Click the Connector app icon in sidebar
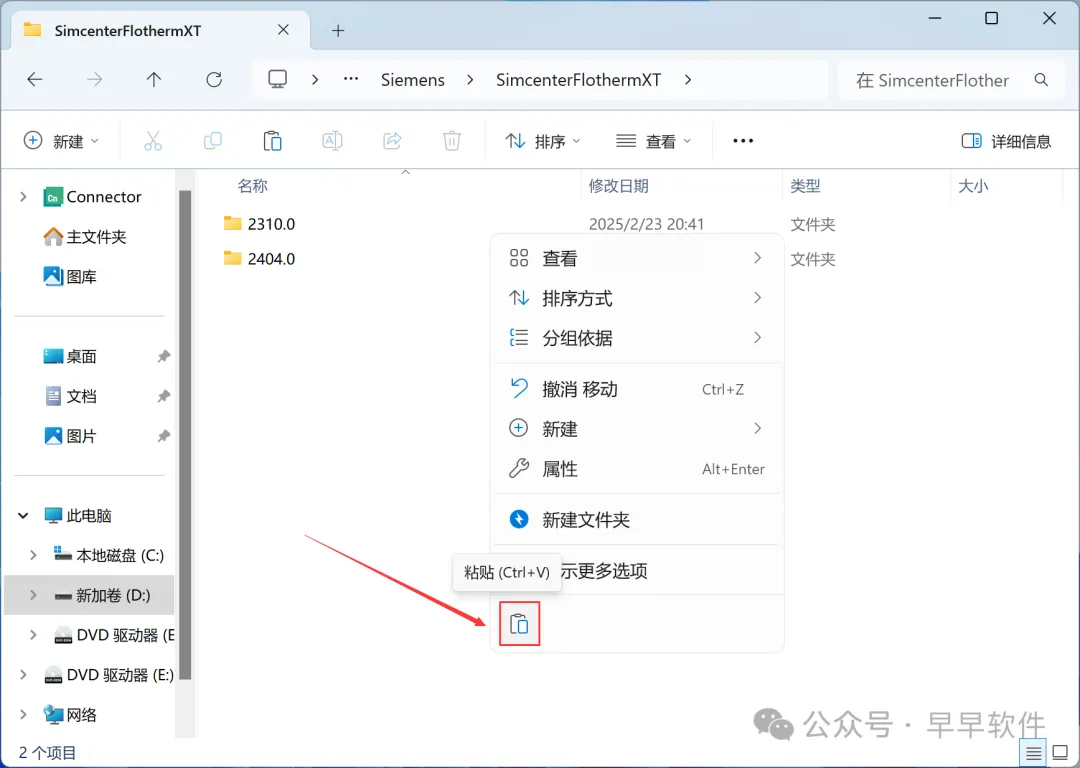The image size is (1080, 768). click(x=52, y=197)
